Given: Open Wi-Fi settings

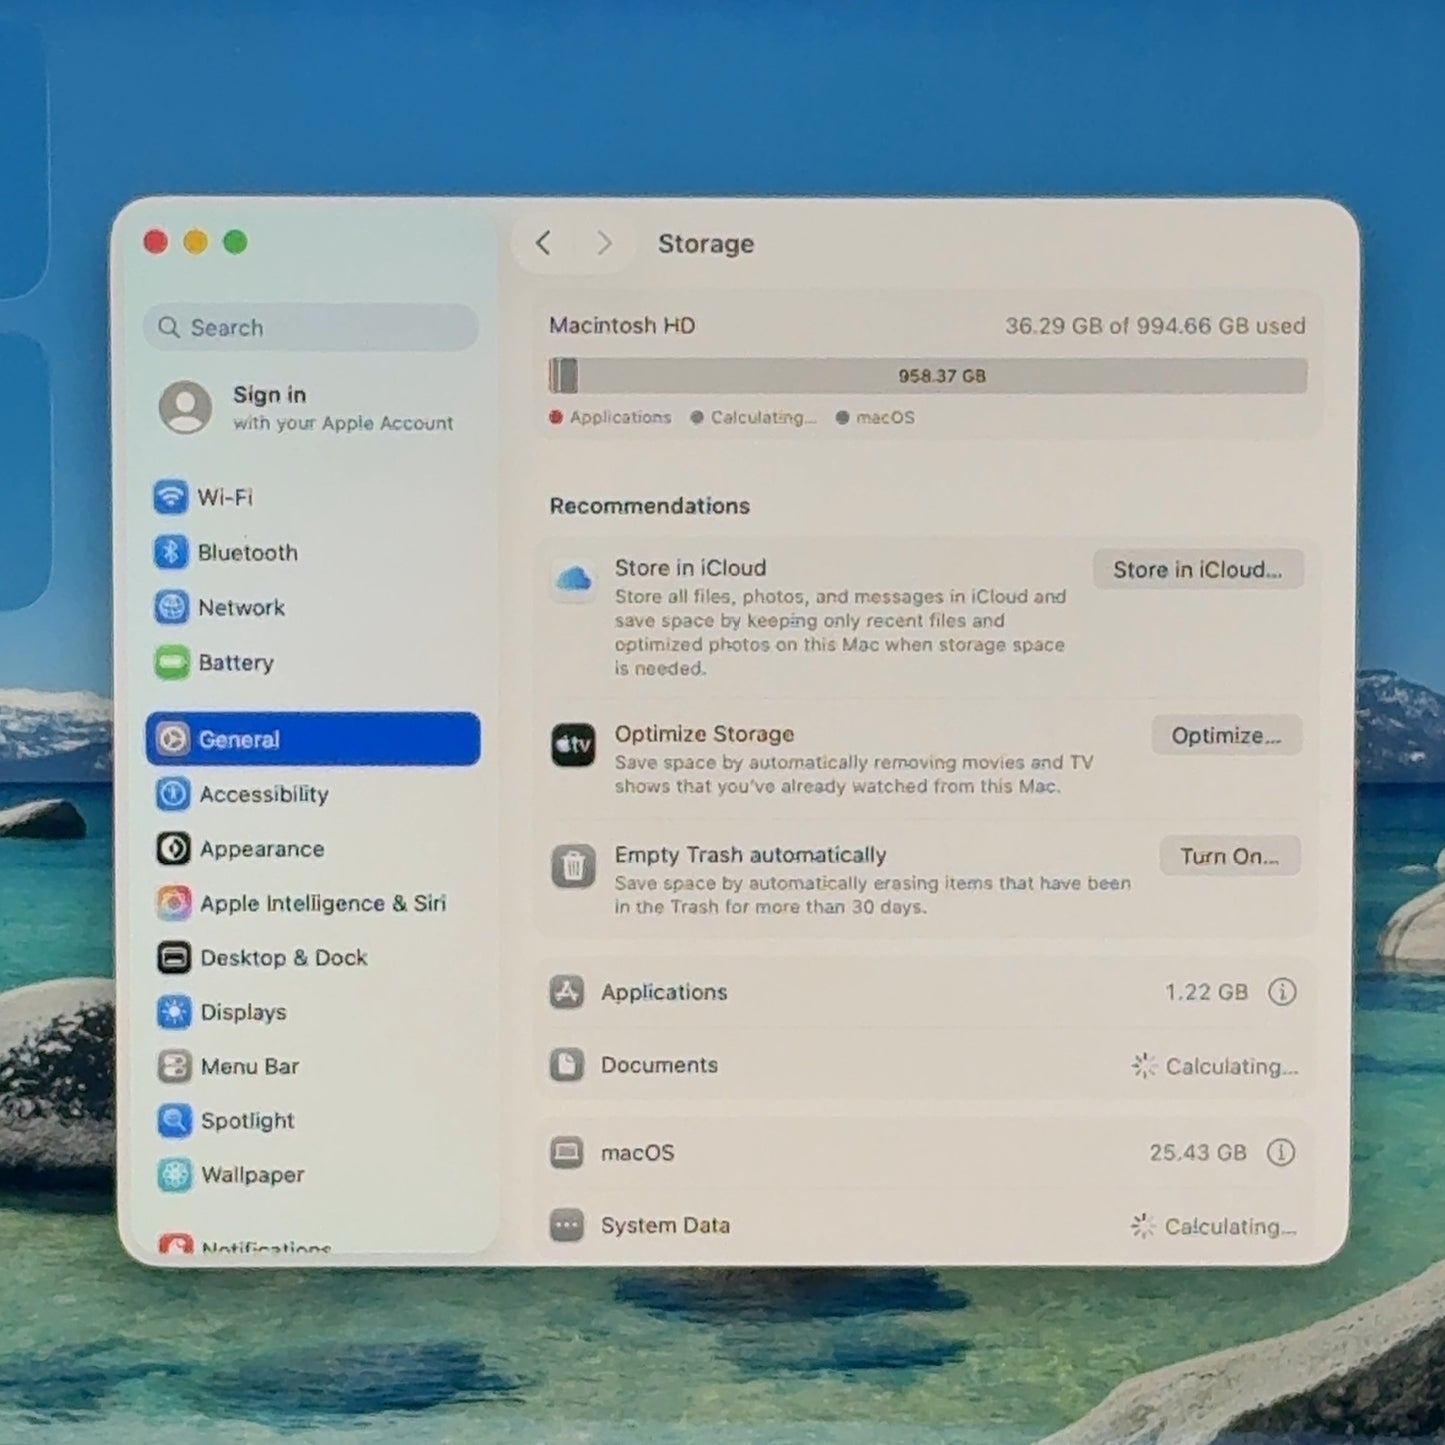Looking at the screenshot, I should [313, 496].
